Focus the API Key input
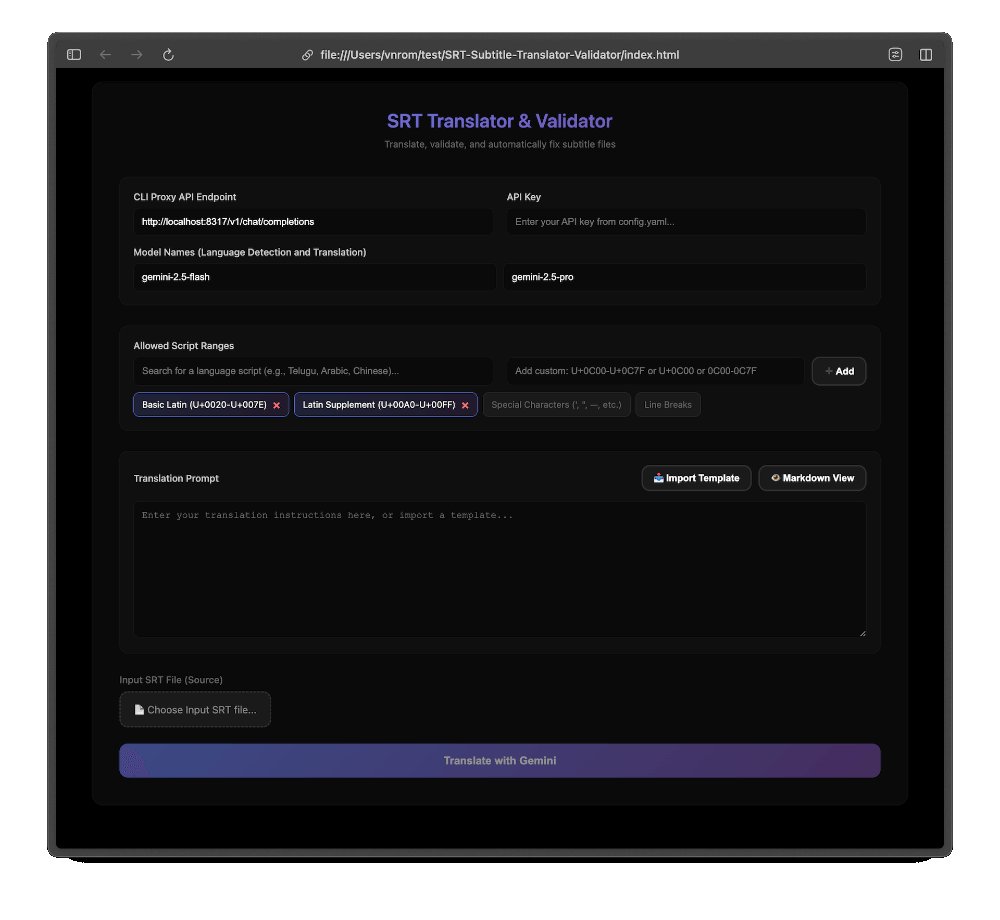Screen dimensions: 1000x920 point(686,222)
